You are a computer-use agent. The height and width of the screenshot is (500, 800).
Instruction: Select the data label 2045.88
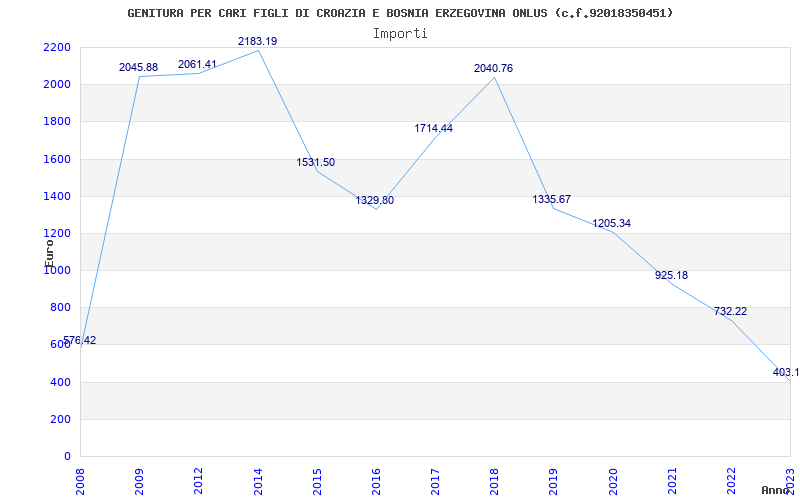click(x=138, y=67)
